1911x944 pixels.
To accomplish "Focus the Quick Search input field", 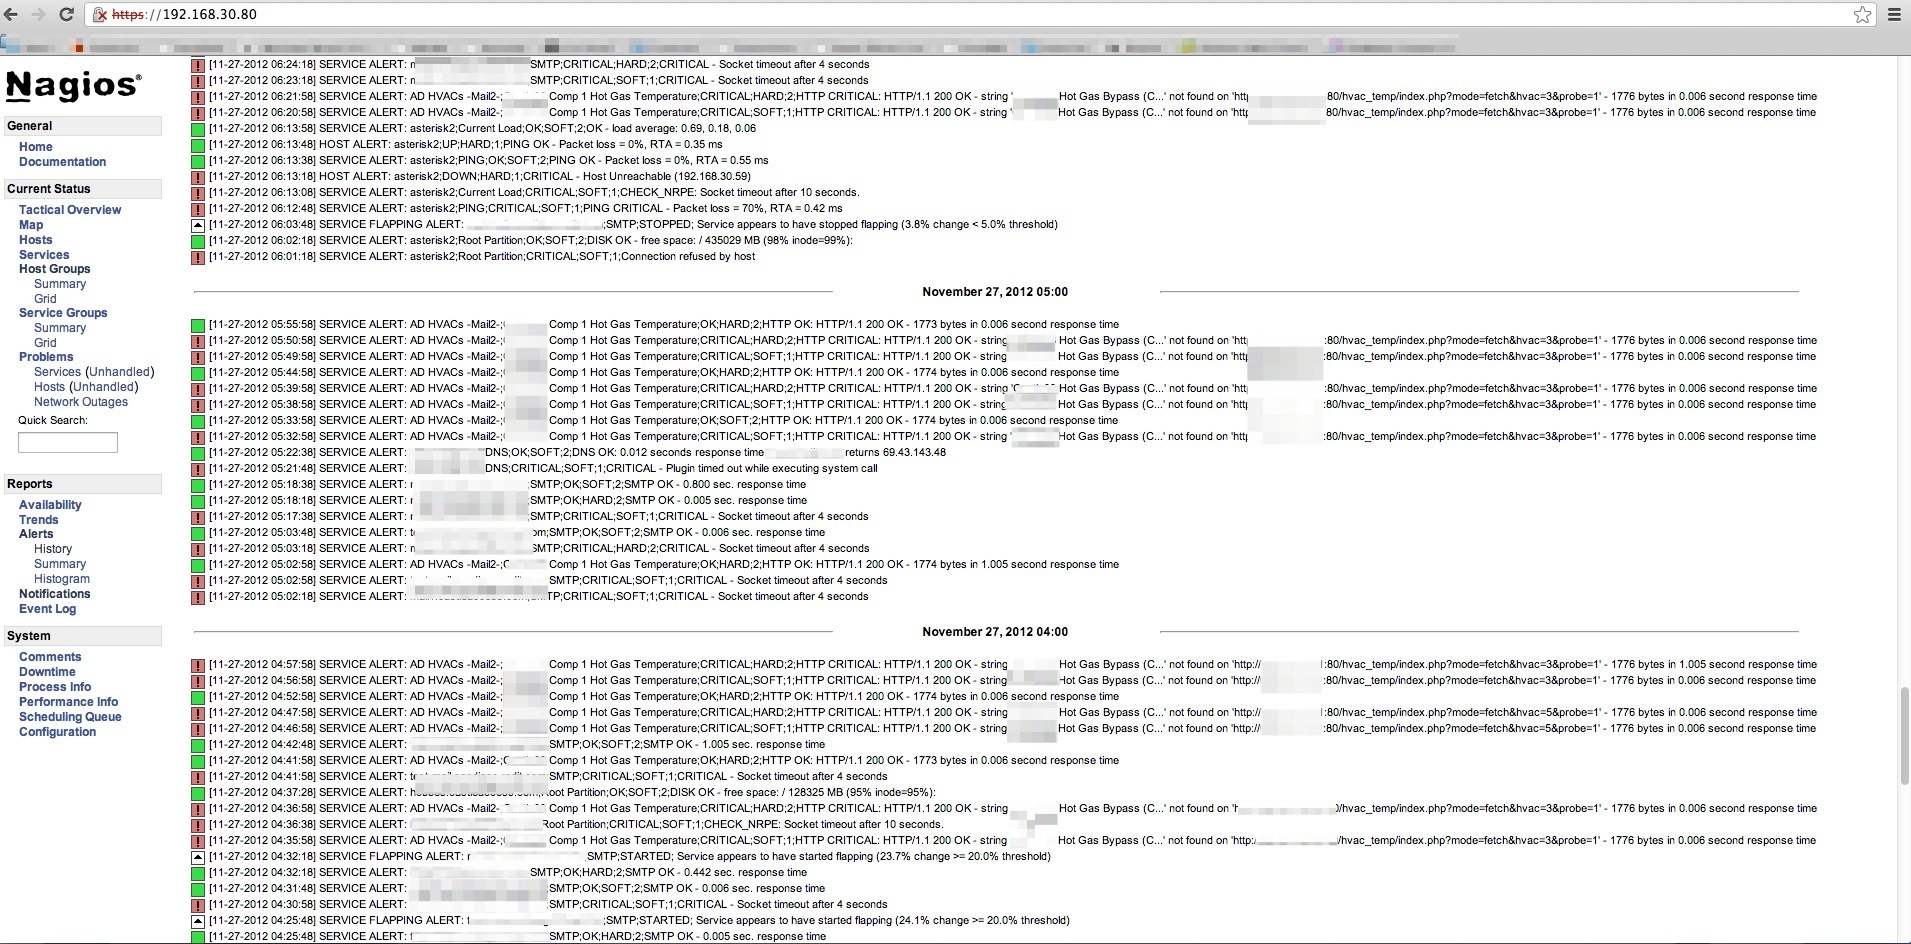I will click(x=68, y=442).
